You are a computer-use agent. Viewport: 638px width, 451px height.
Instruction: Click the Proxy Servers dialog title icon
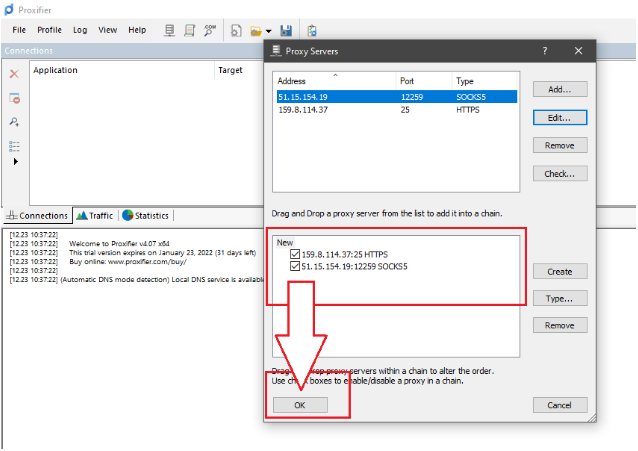click(x=276, y=51)
